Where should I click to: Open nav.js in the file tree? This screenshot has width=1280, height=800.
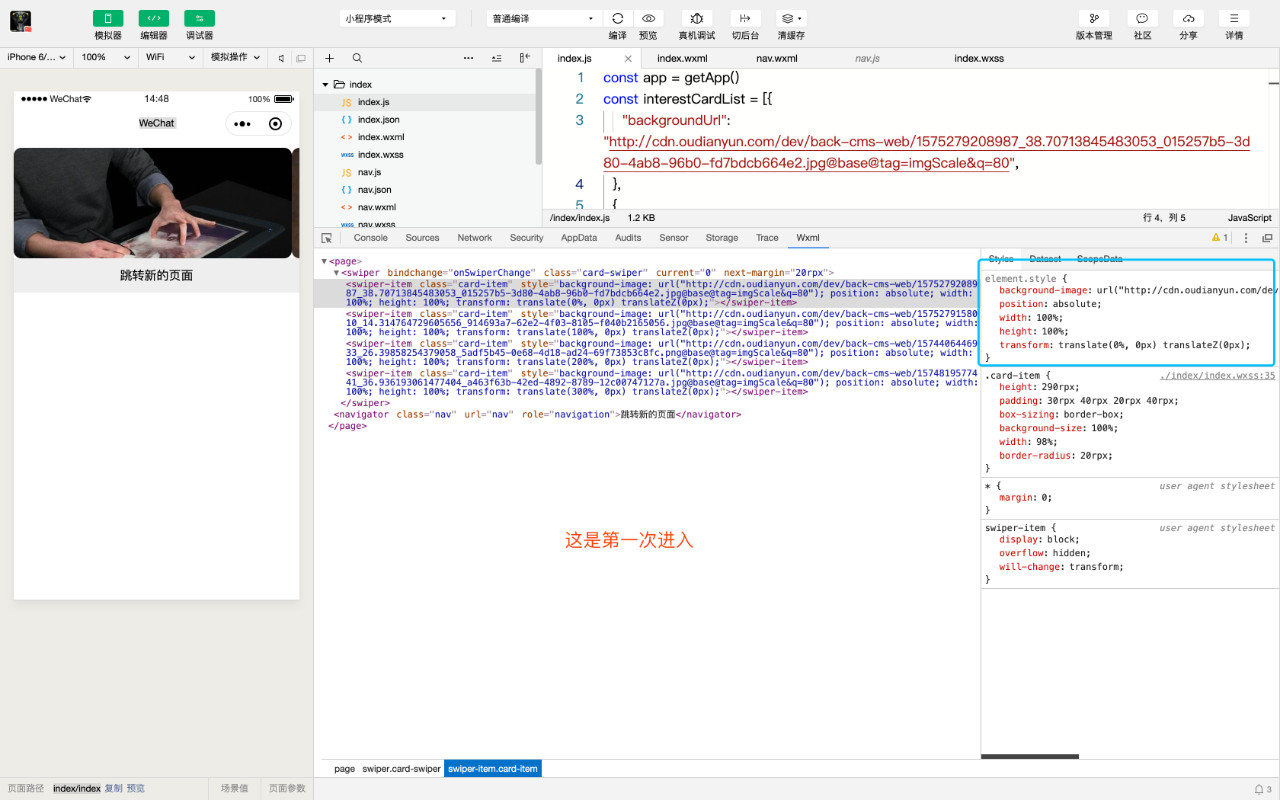369,172
